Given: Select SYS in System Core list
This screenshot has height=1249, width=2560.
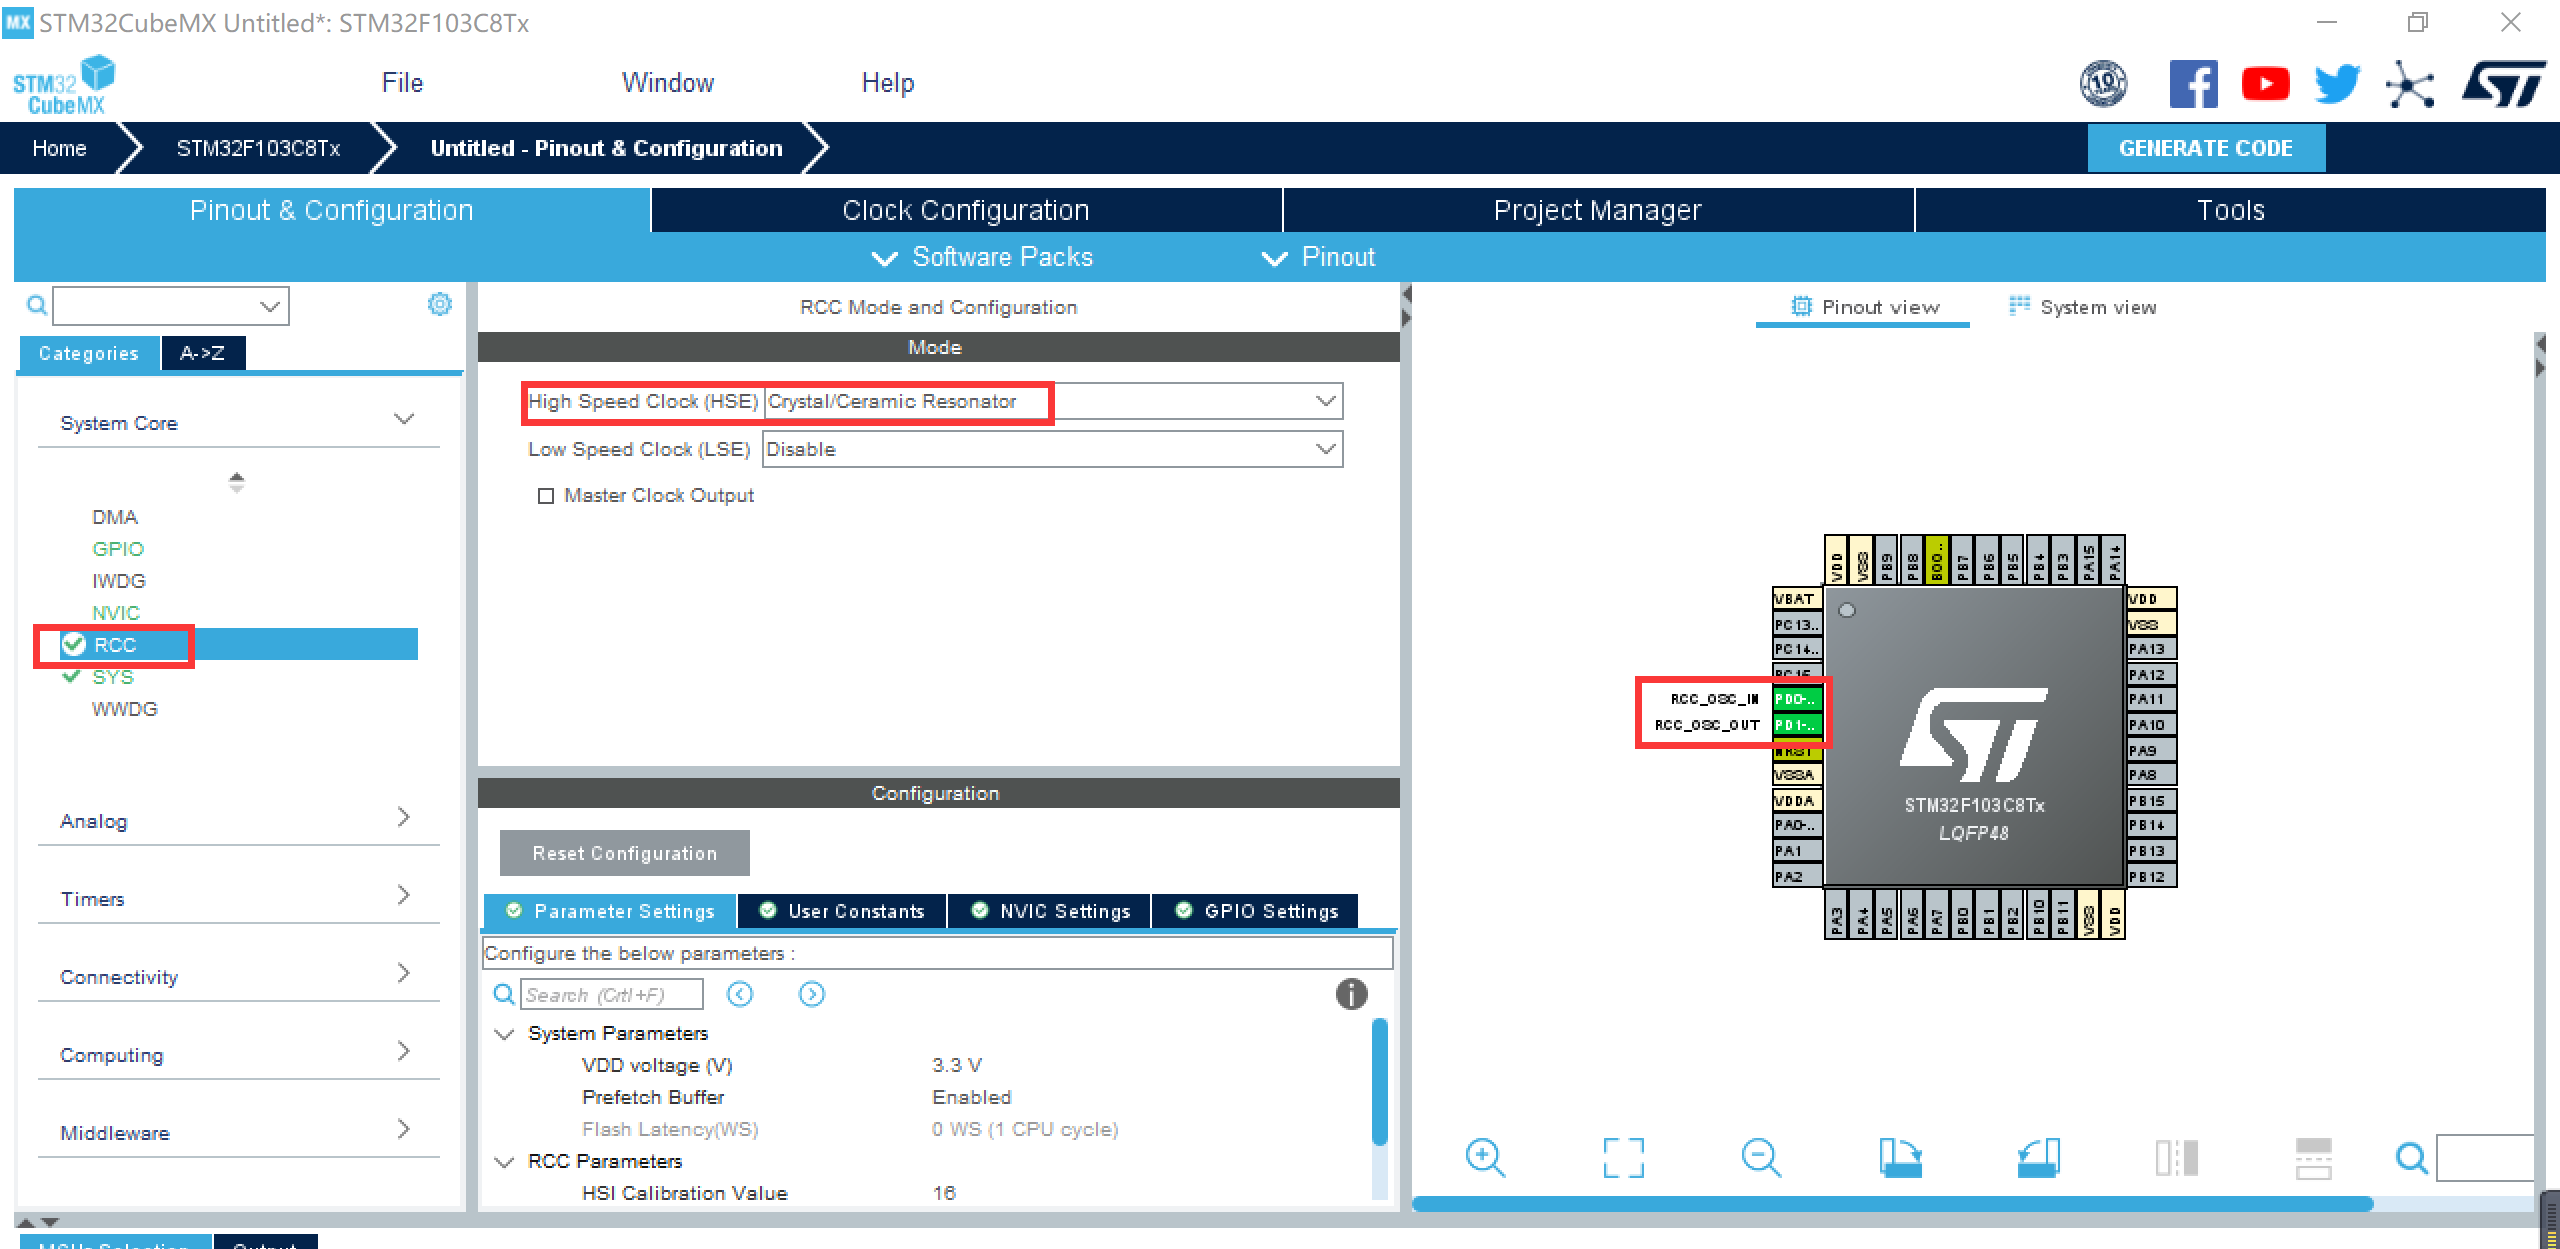Looking at the screenshot, I should 113,677.
